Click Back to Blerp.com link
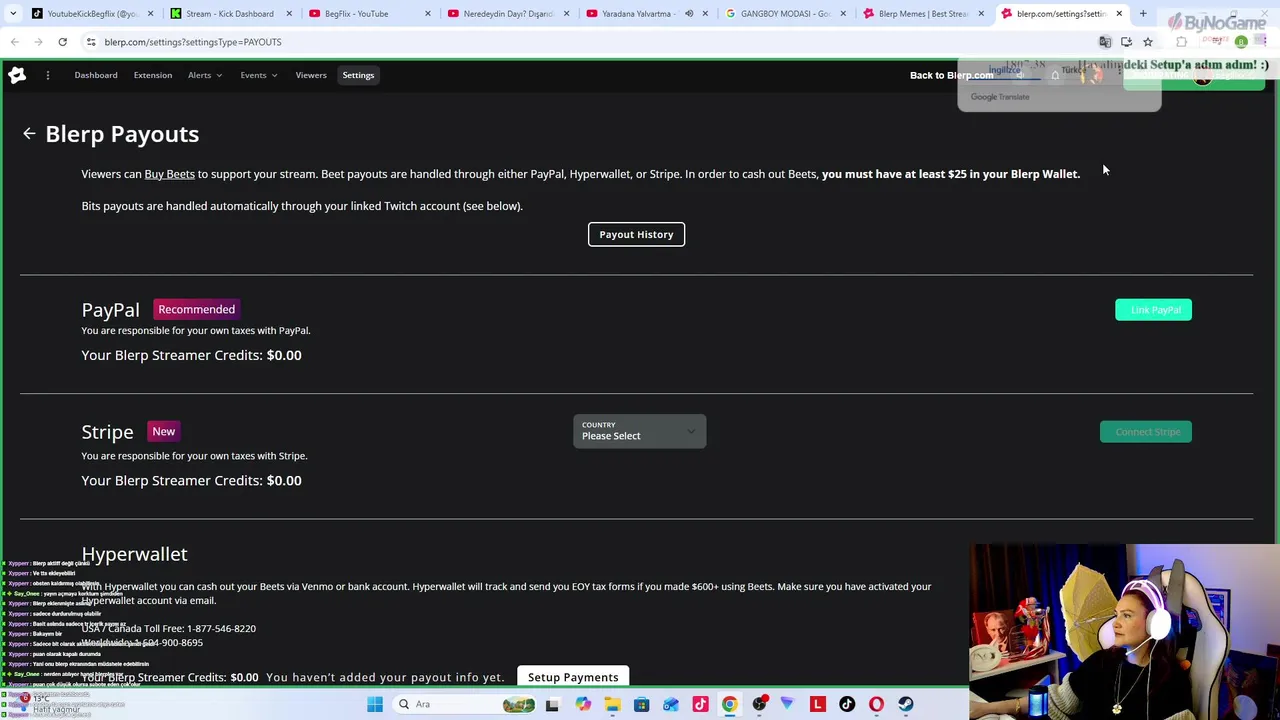1280x720 pixels. pos(951,75)
